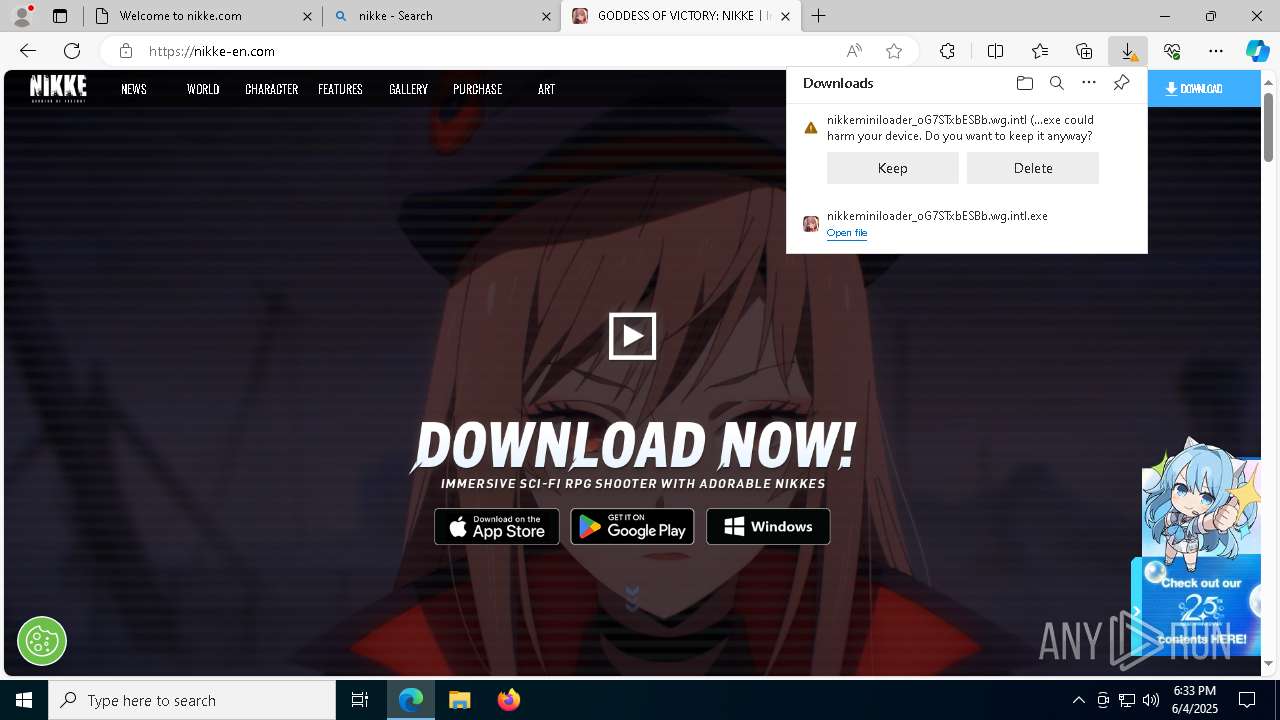Open Task View on the taskbar

tap(360, 700)
